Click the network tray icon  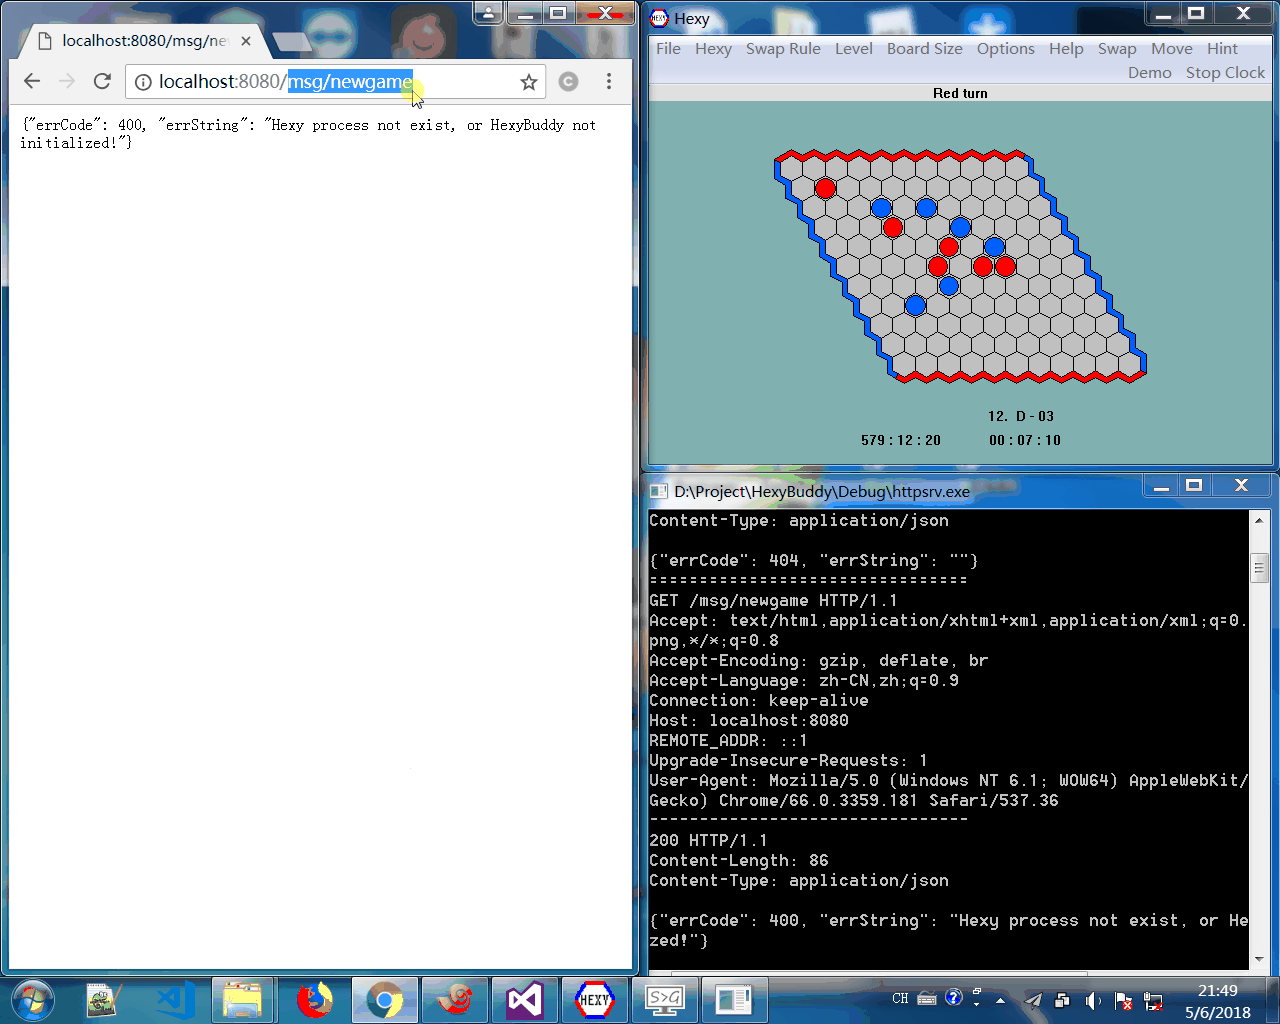[x=1153, y=1001]
